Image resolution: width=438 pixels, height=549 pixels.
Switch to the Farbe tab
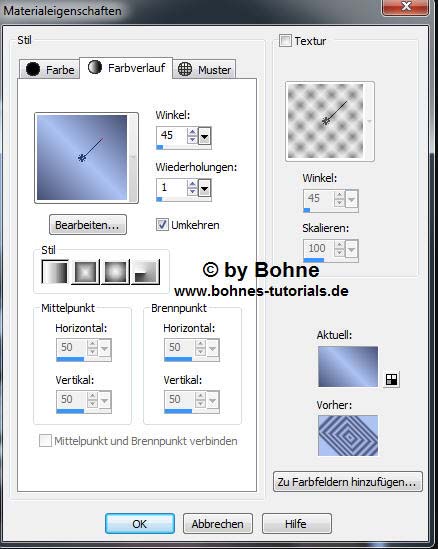[49, 69]
